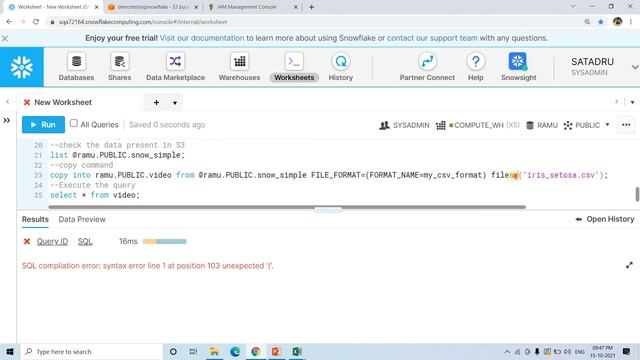Click the Query ID link
This screenshot has width=640, height=360.
[x=52, y=241]
